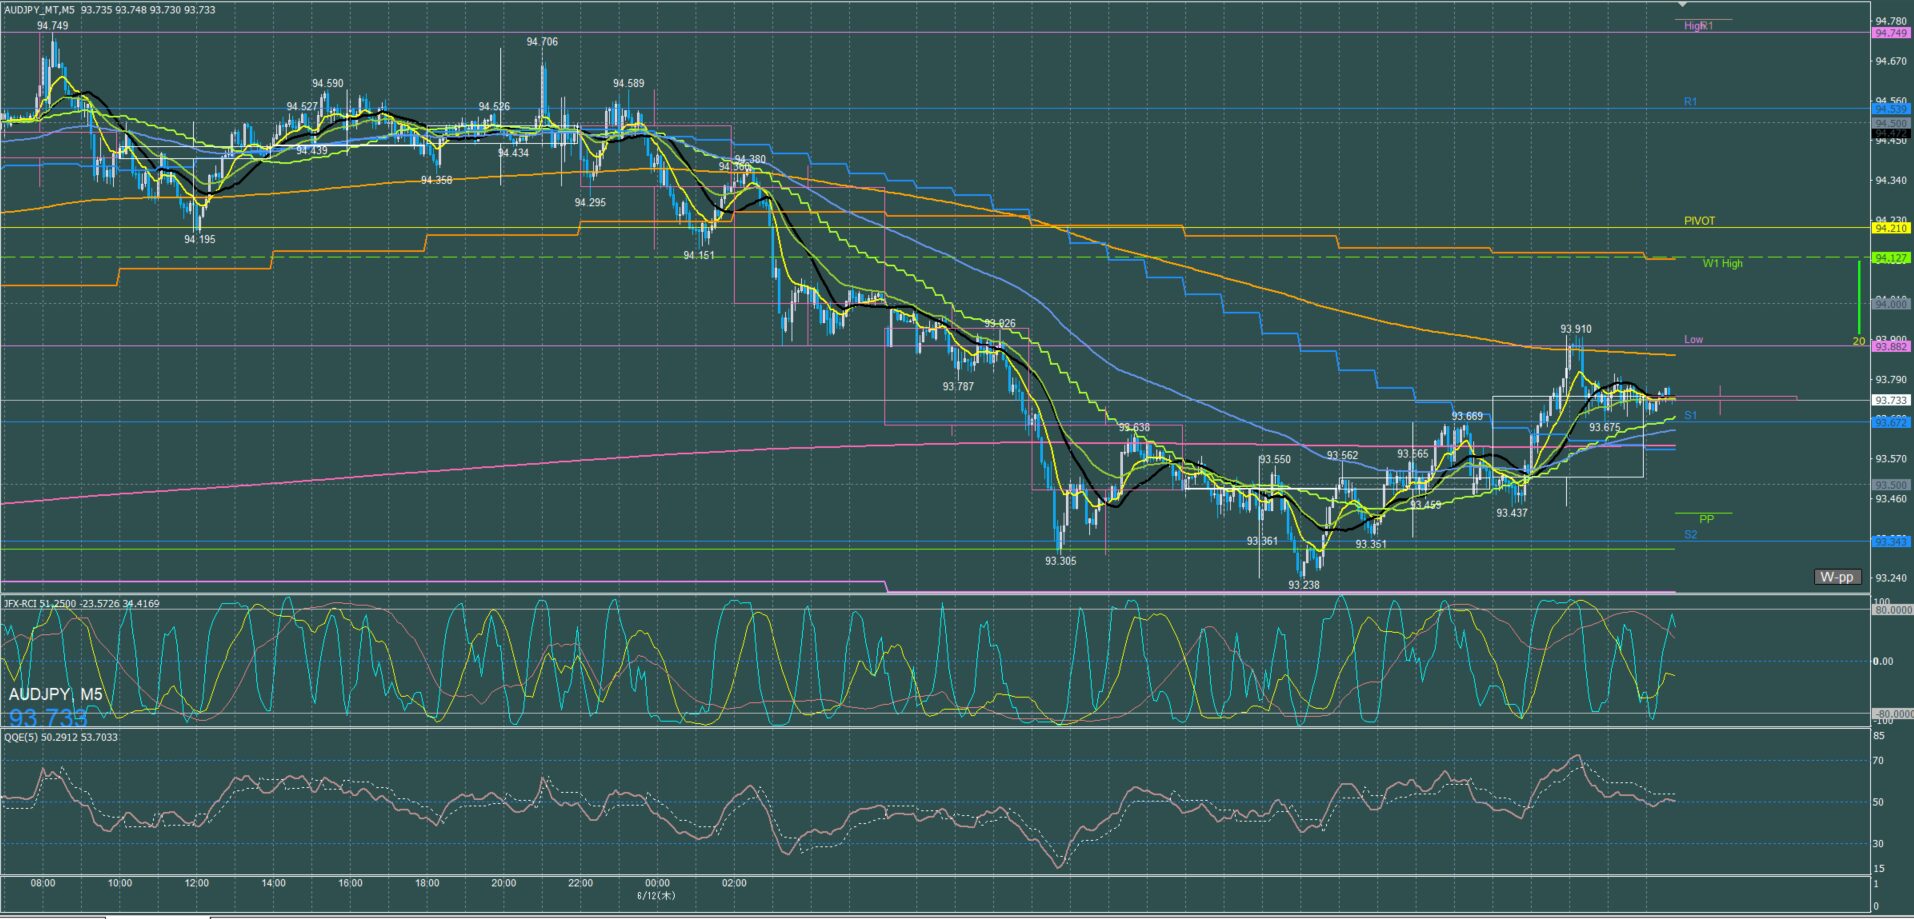This screenshot has height=919, width=1914.
Task: Click the 00:00 marker on the time axis
Action: 657,883
